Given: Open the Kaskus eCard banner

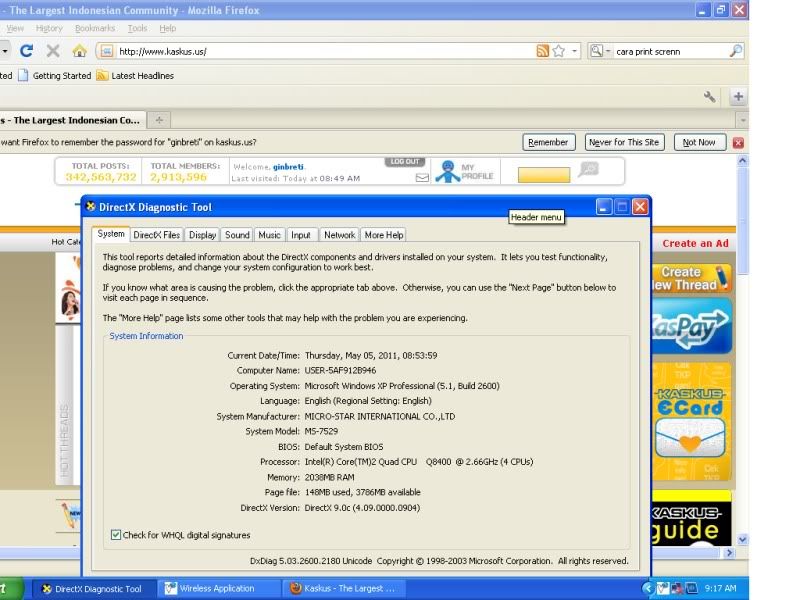Looking at the screenshot, I should coord(691,421).
